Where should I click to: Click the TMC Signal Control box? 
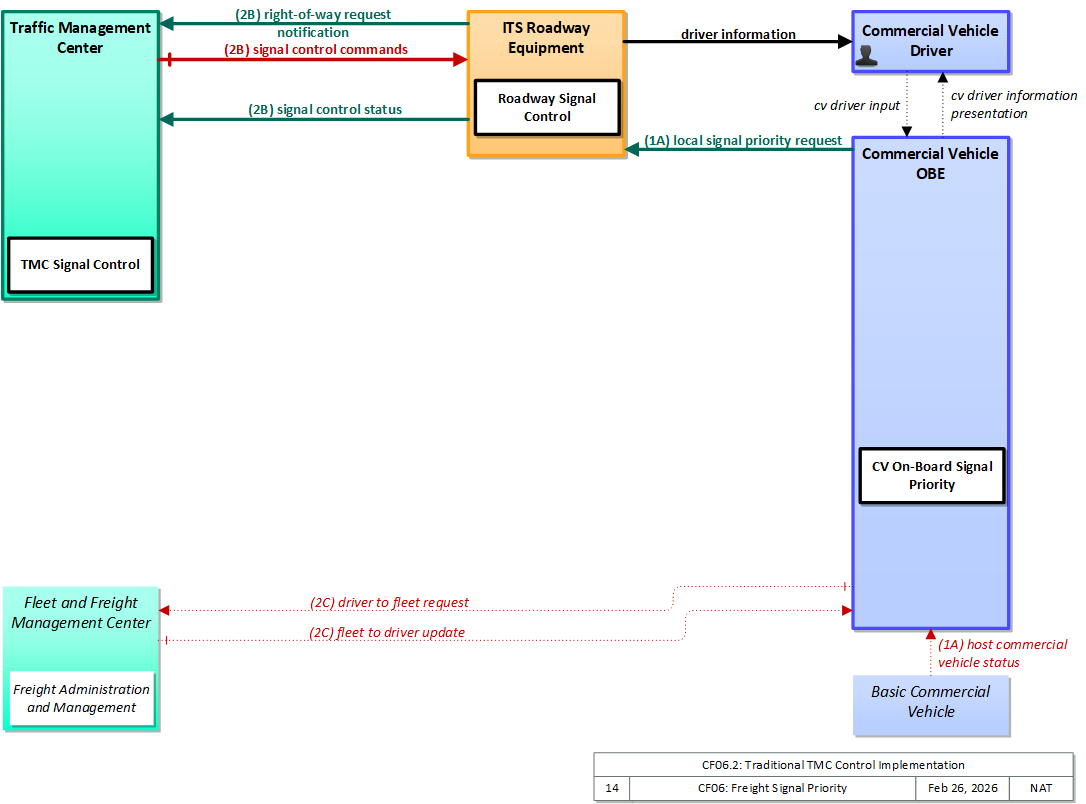click(x=80, y=265)
